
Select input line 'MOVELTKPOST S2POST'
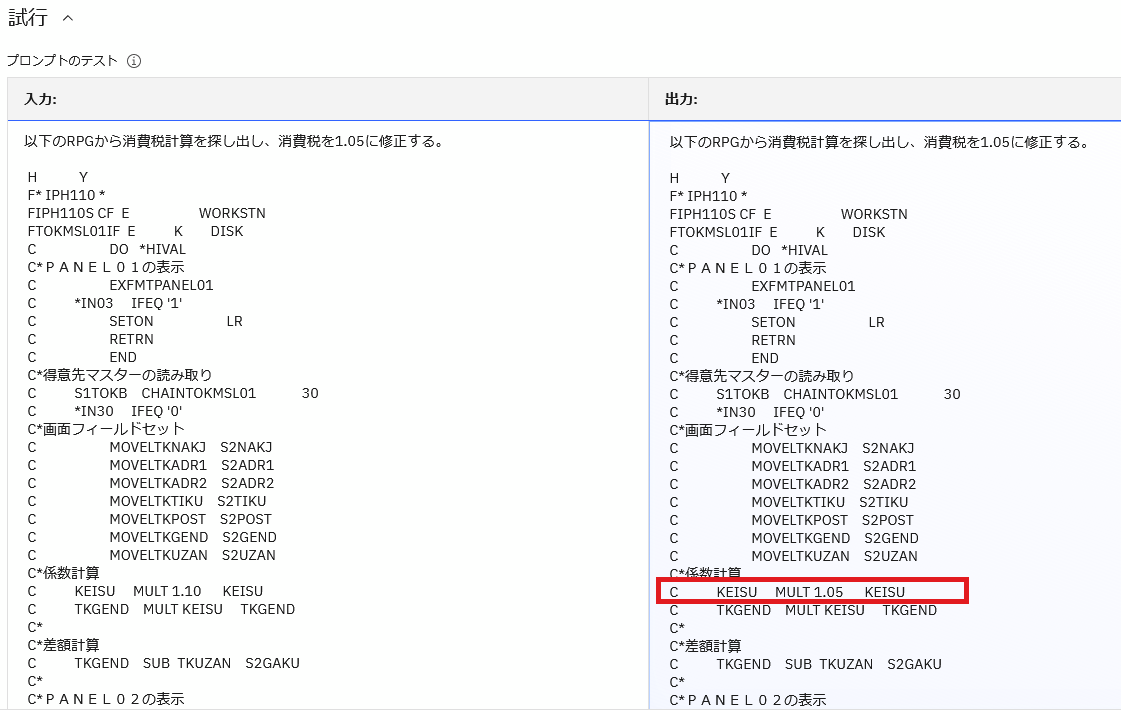(149, 520)
